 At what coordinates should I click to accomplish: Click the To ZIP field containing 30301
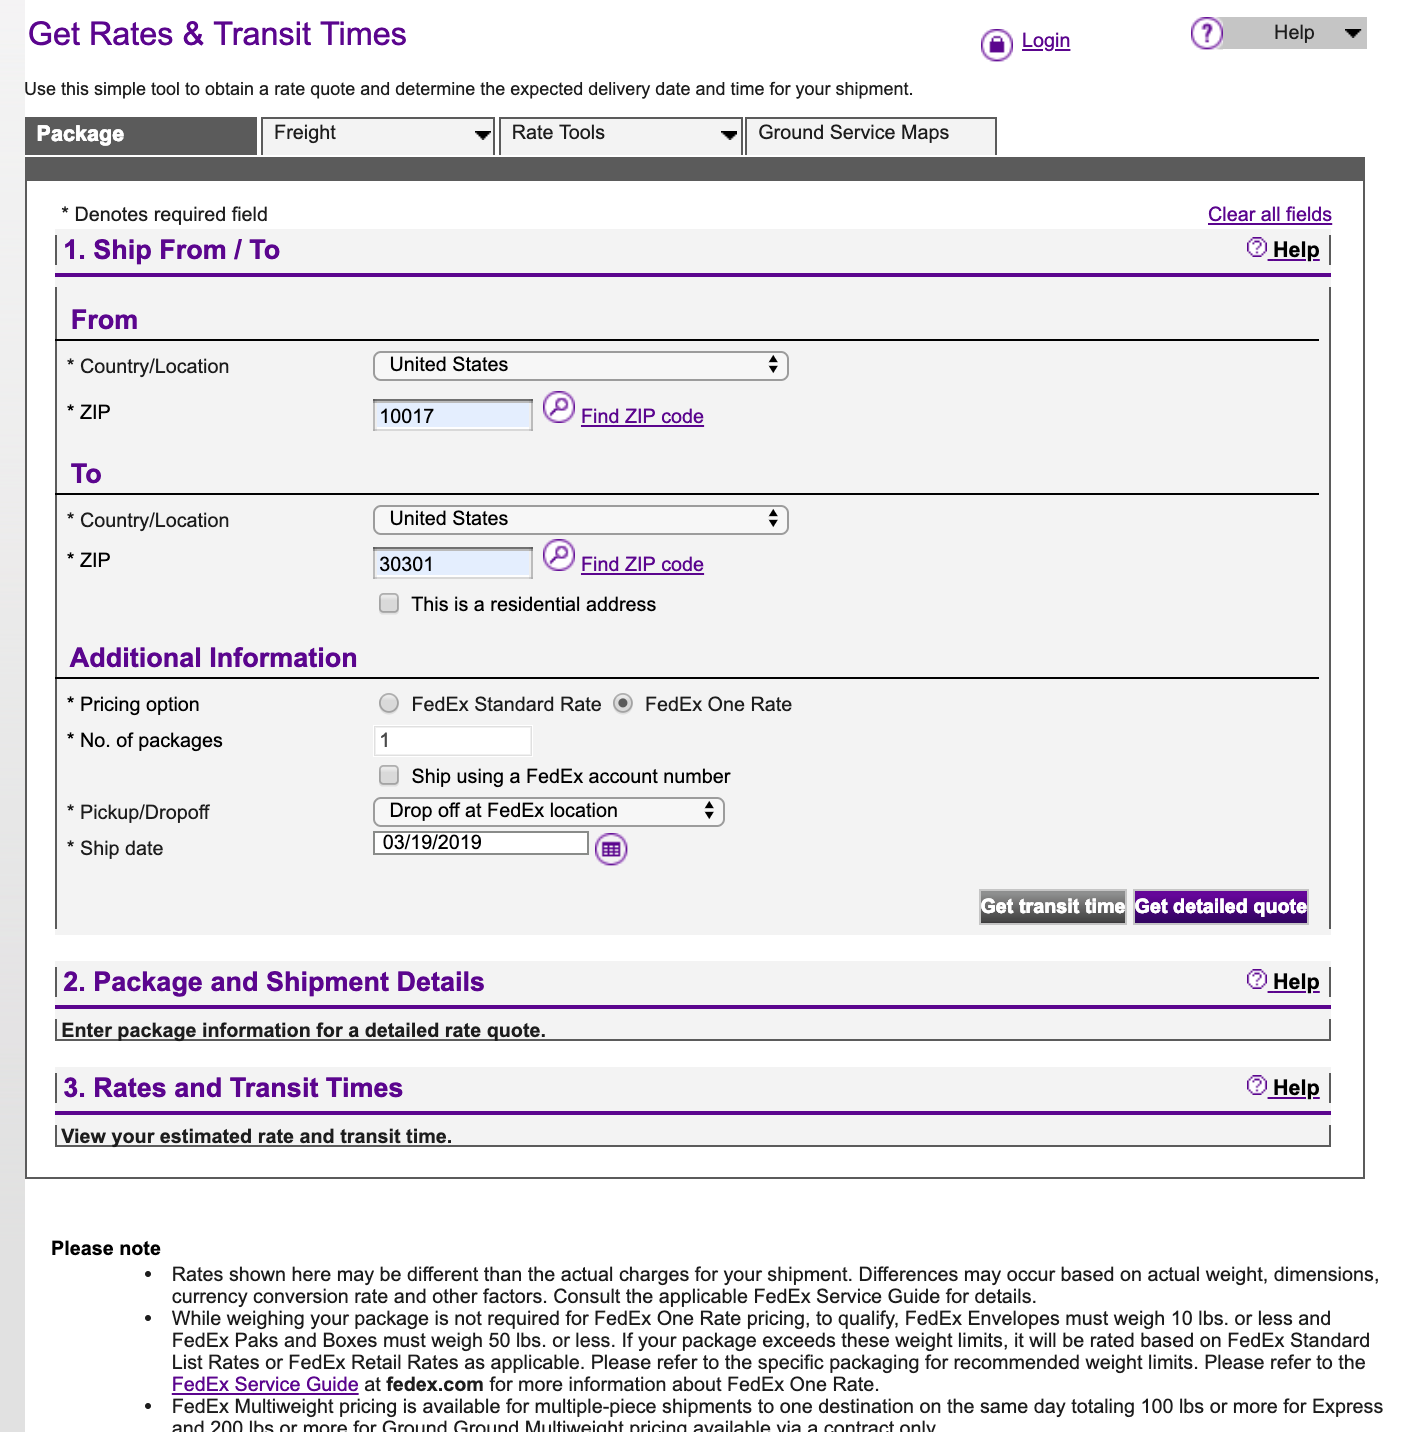453,564
